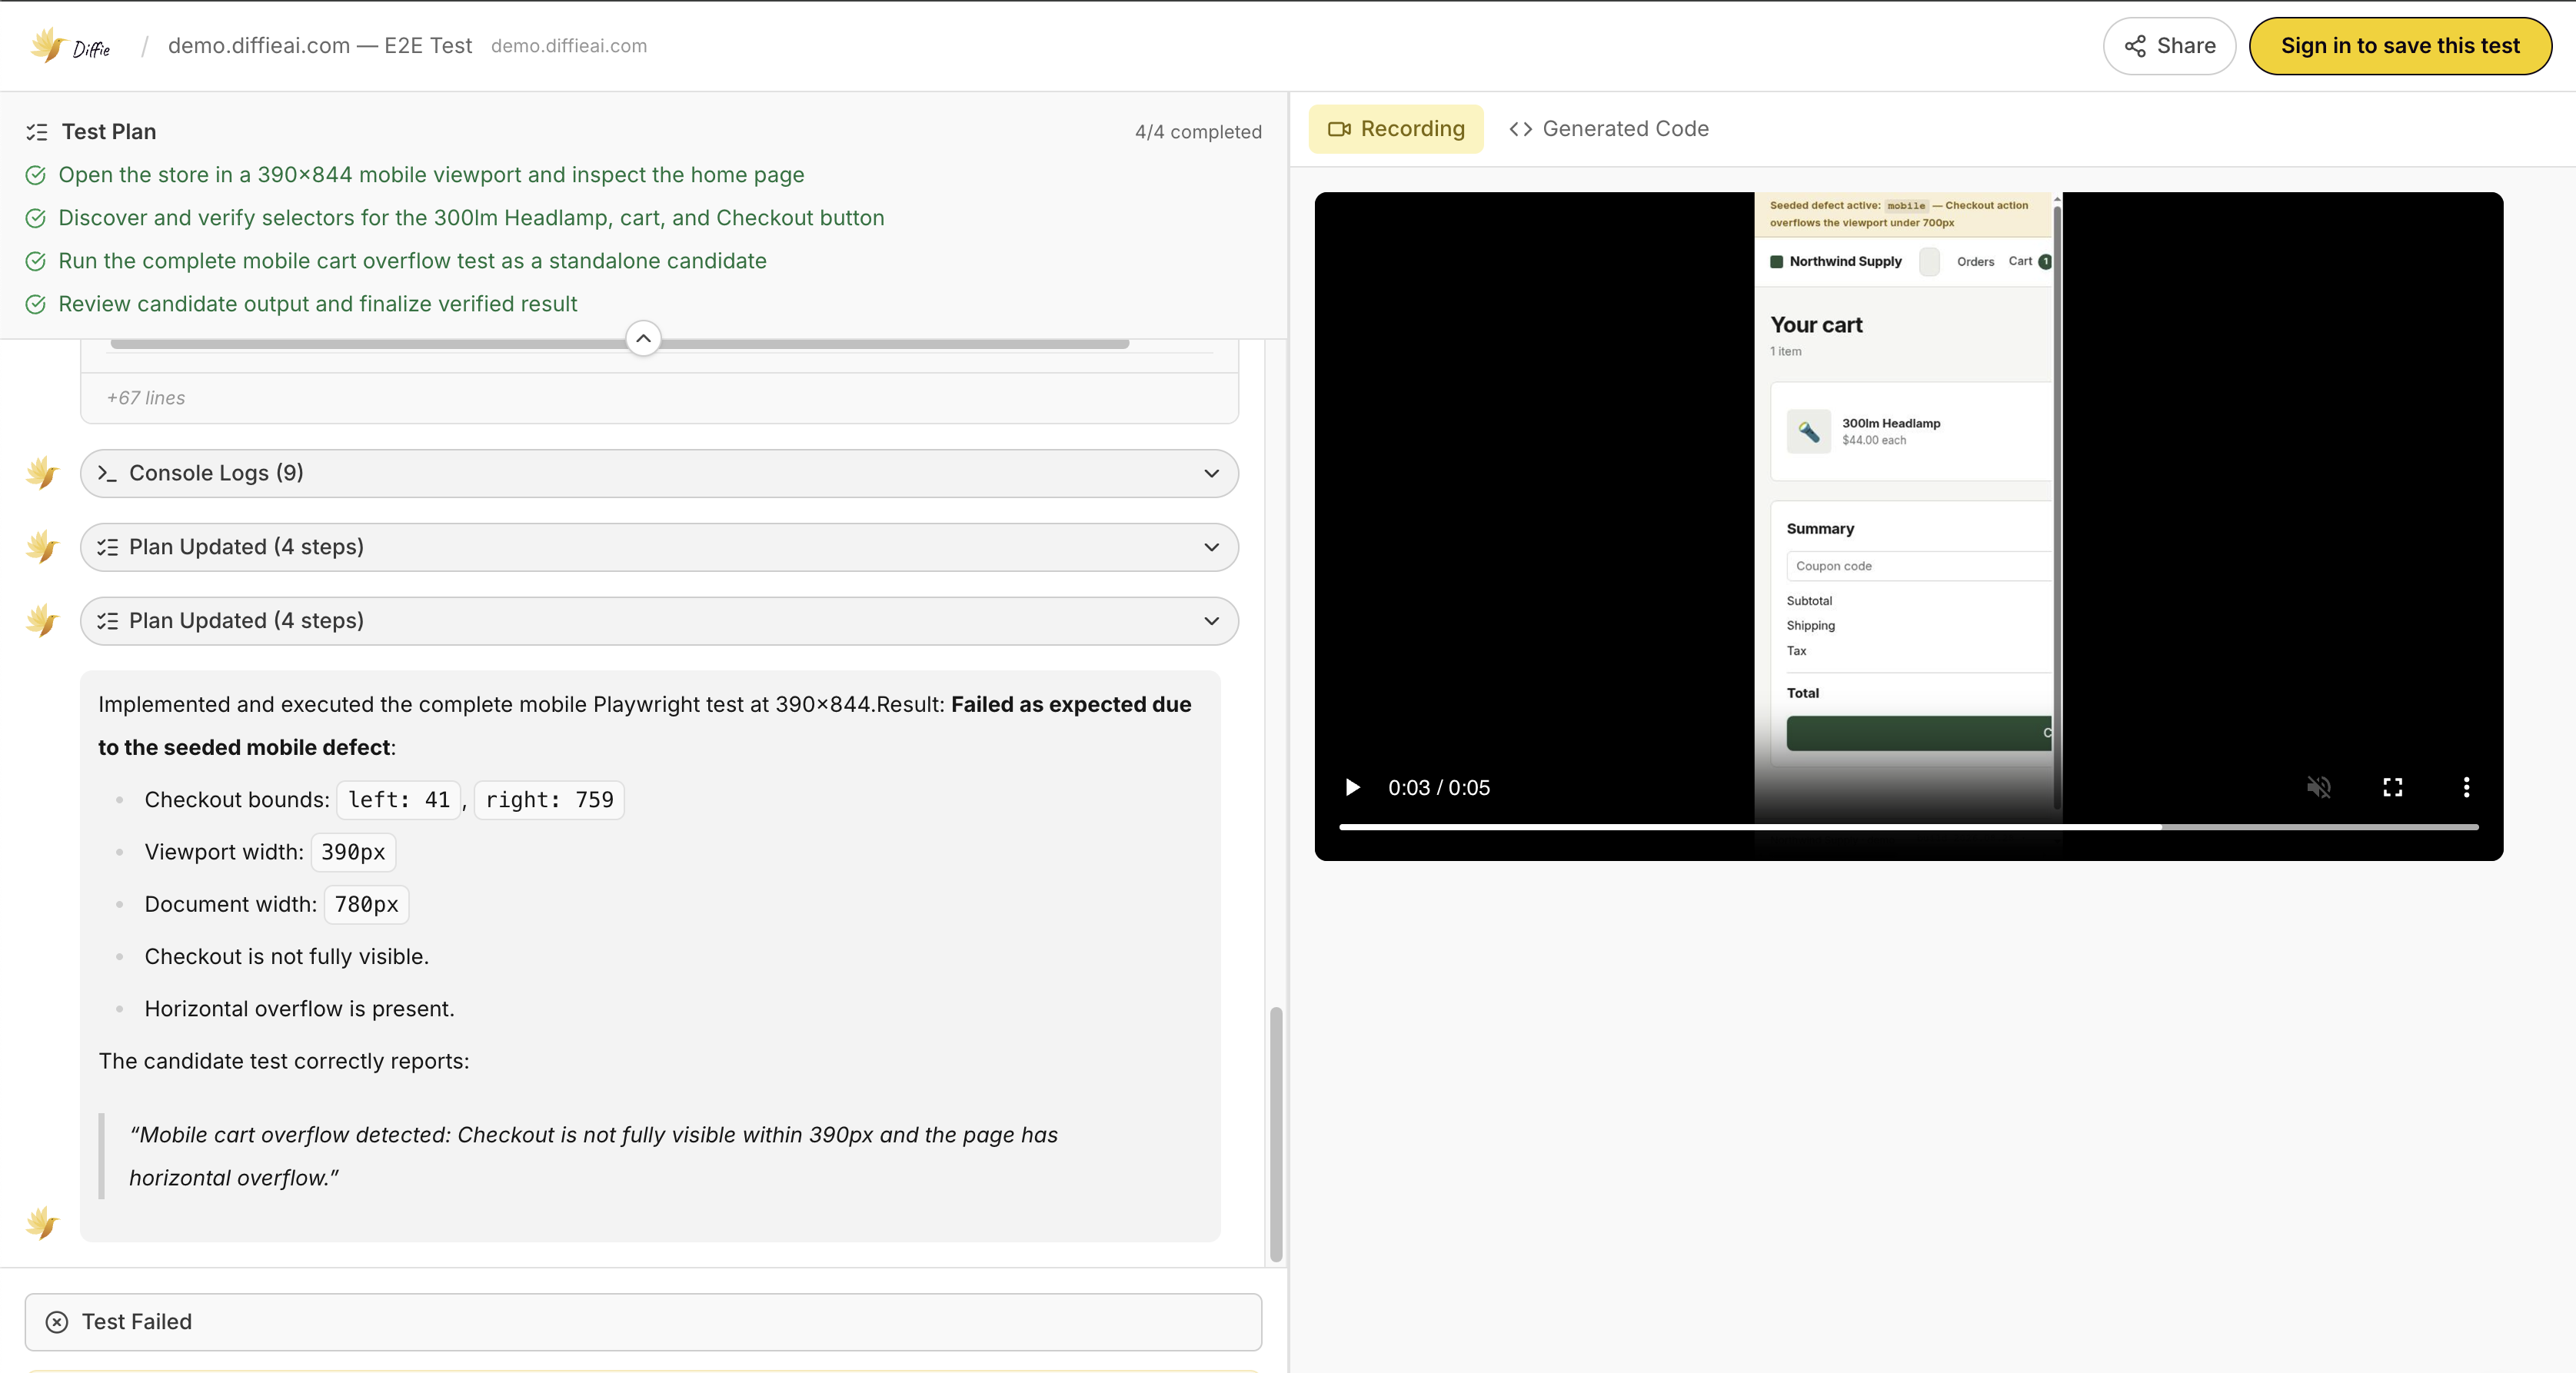Viewport: 2576px width, 1373px height.
Task: Click the list icon in first Plan Updated row
Action: (107, 547)
